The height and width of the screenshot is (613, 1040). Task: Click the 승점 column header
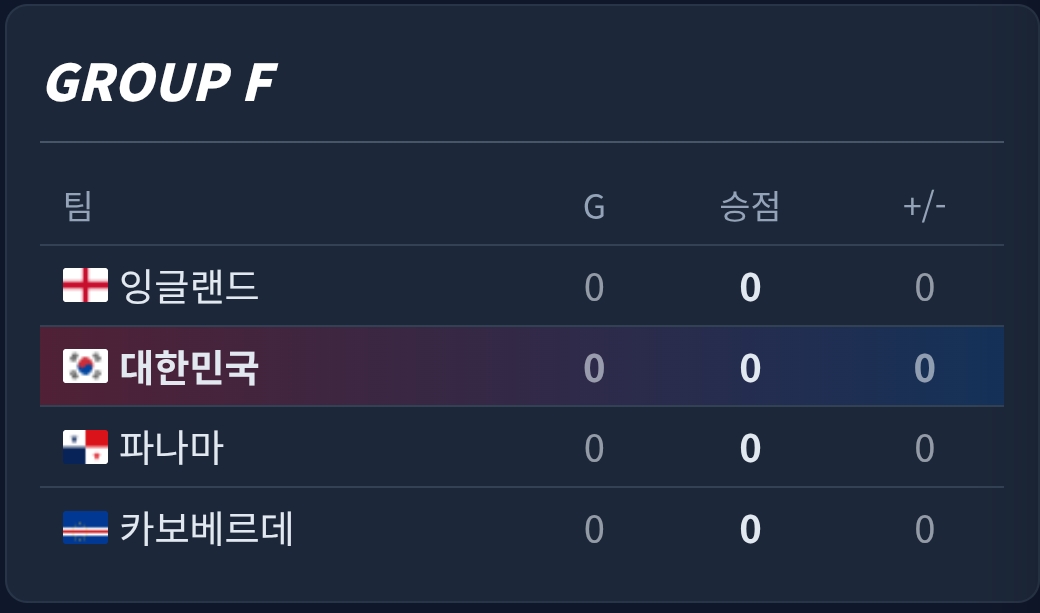click(750, 207)
